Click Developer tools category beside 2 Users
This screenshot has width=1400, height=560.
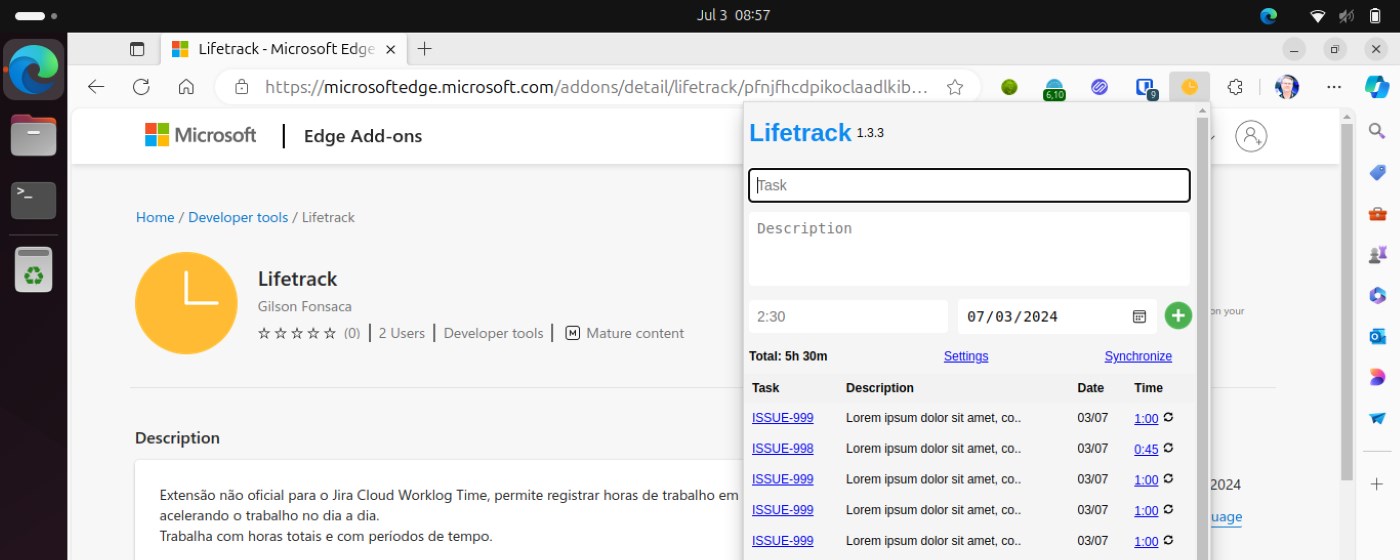[493, 333]
